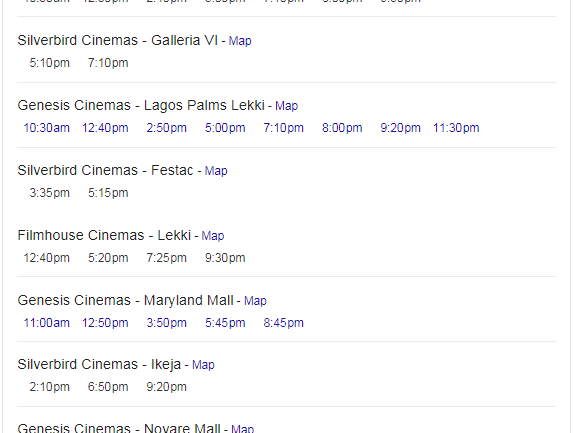Open Map link for Filmhouse Cinemas Lekki

click(213, 236)
